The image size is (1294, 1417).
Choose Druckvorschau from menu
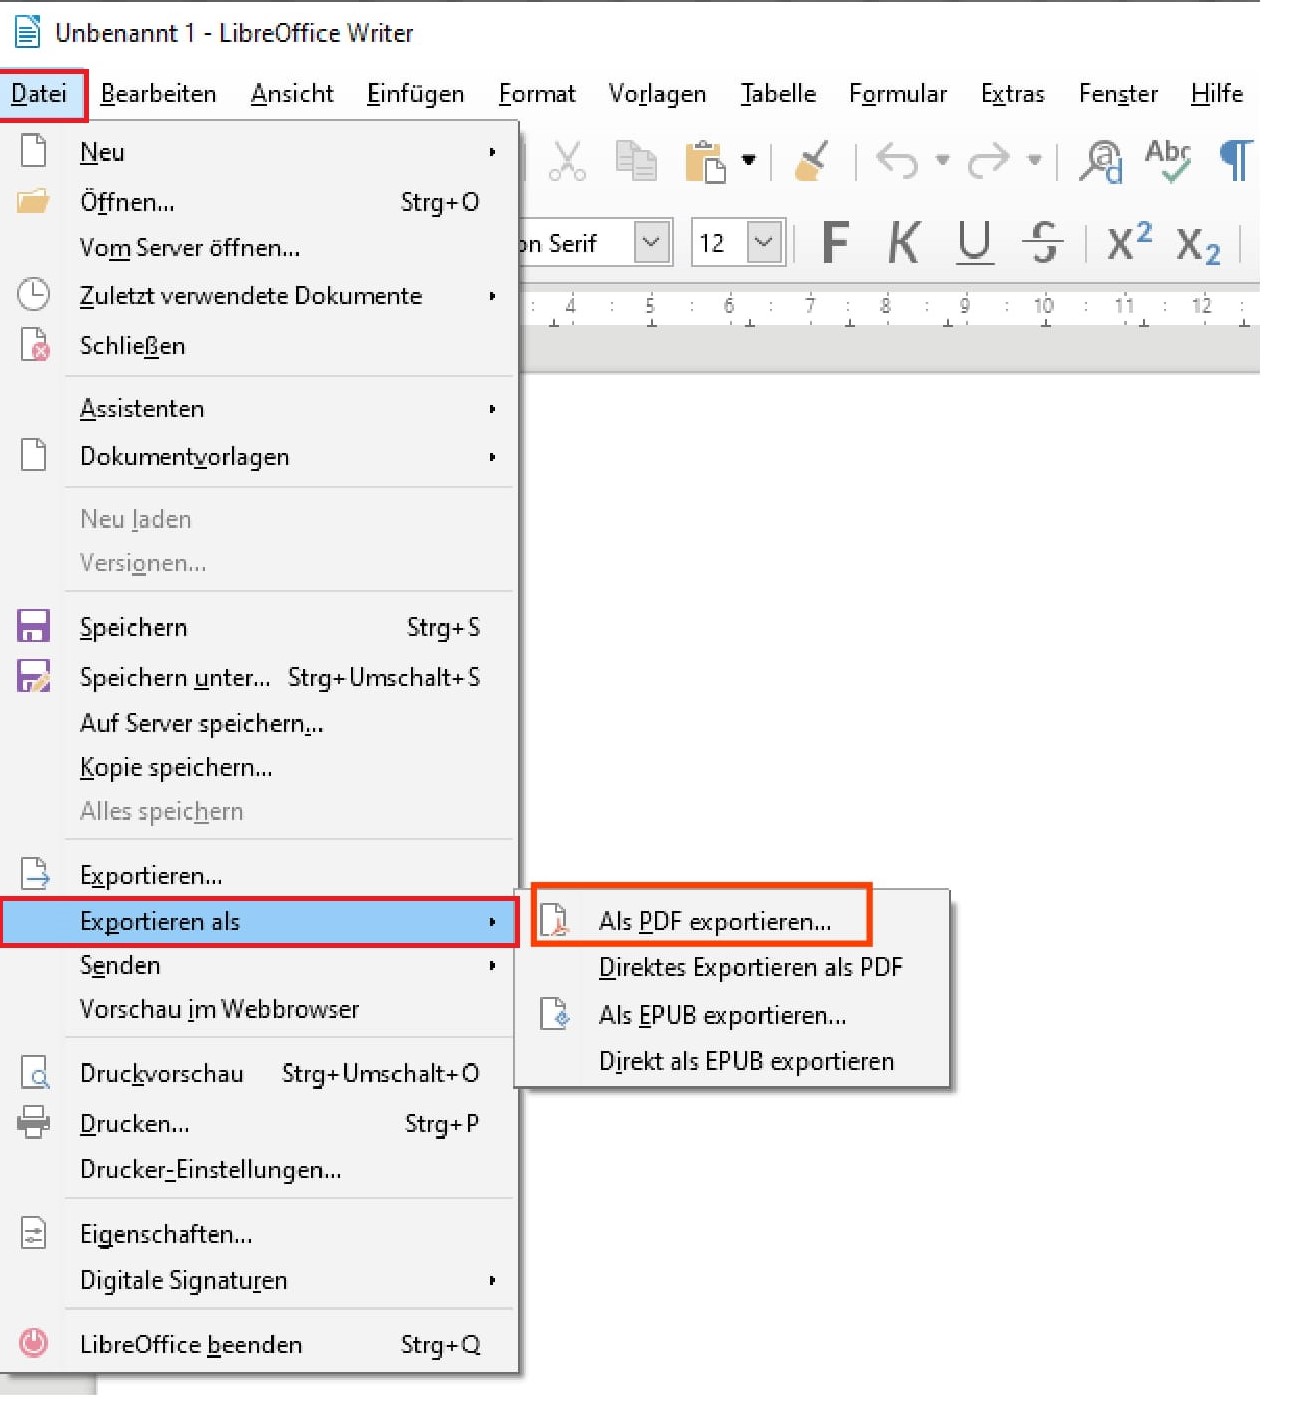[259, 1074]
